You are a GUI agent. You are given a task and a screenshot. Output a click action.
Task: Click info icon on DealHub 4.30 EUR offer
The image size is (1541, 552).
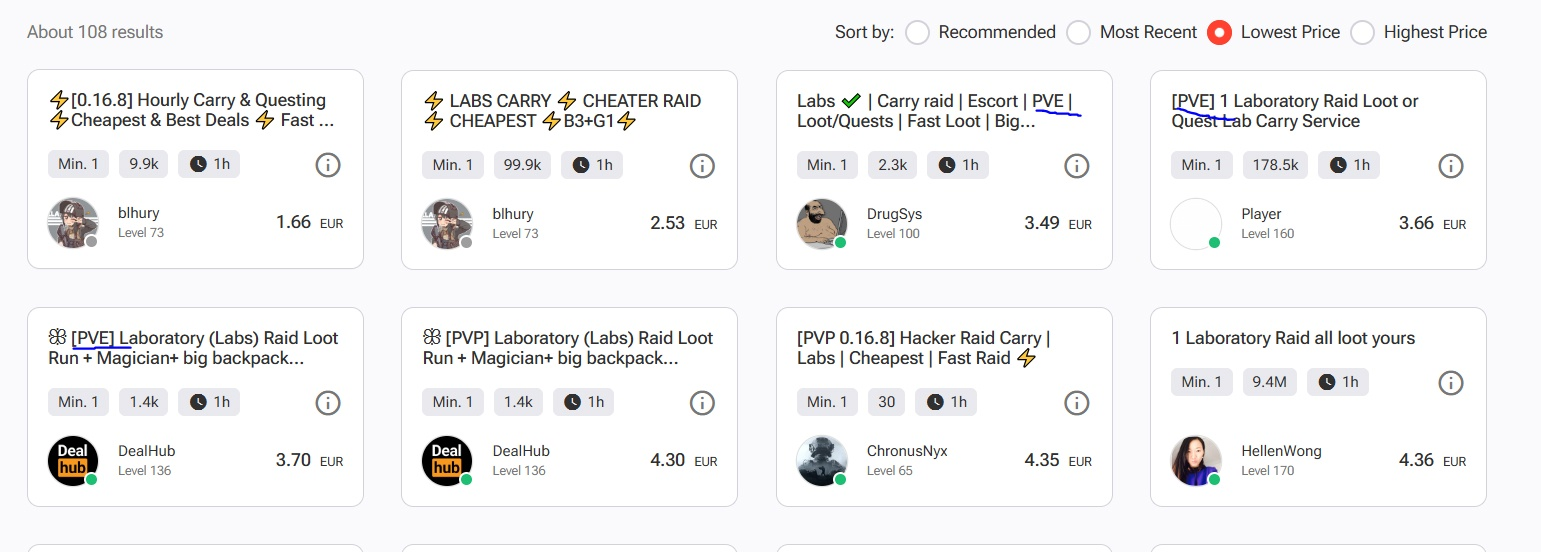point(702,403)
